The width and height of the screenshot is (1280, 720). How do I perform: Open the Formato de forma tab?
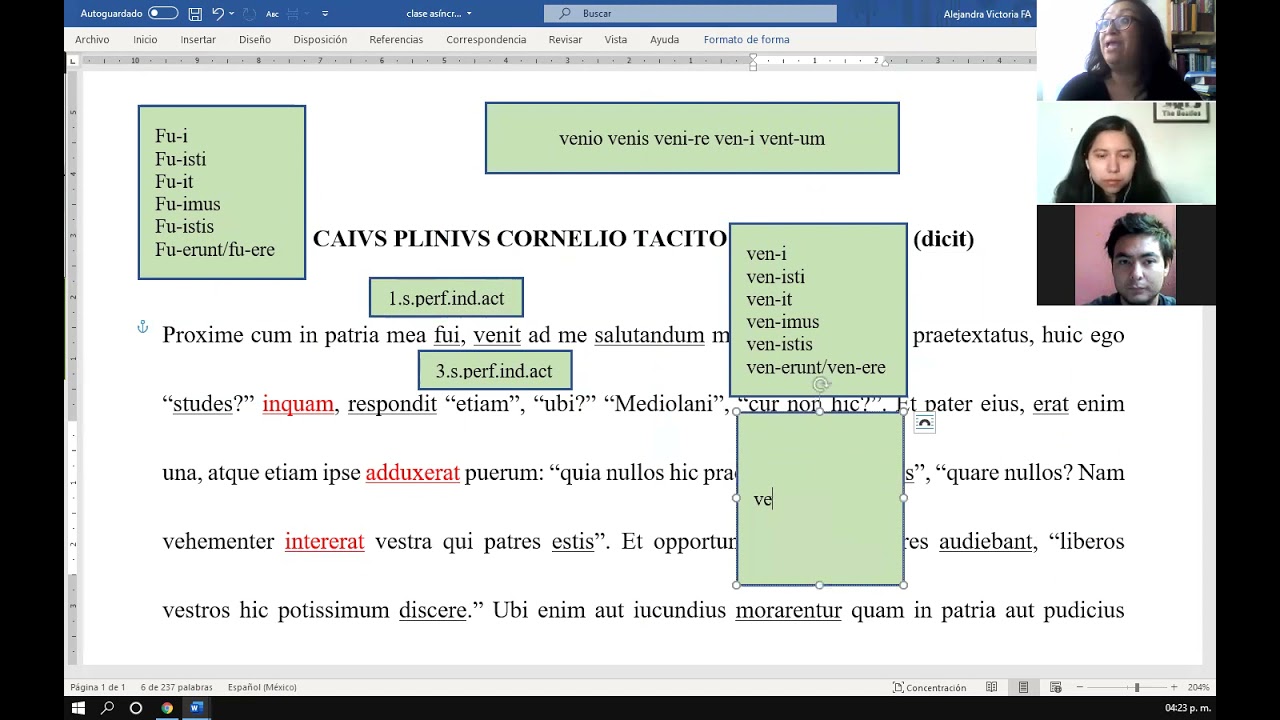point(746,39)
